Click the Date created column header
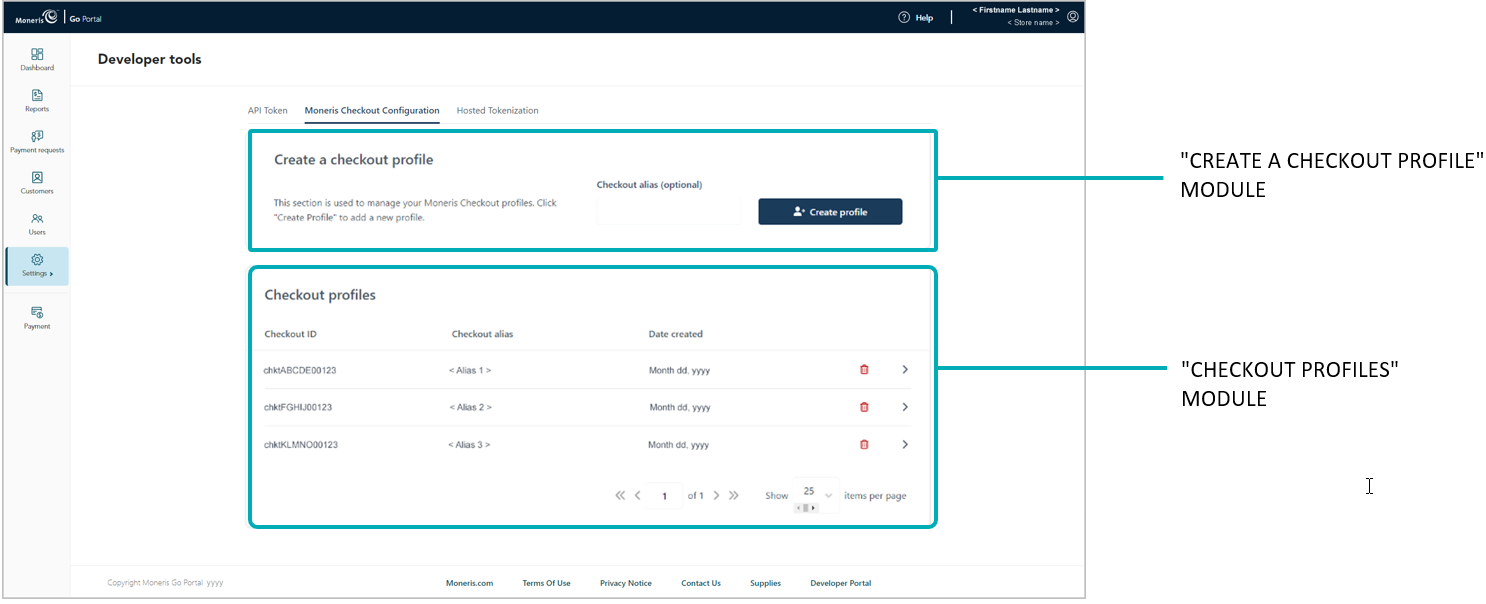1486x604 pixels. coord(676,334)
